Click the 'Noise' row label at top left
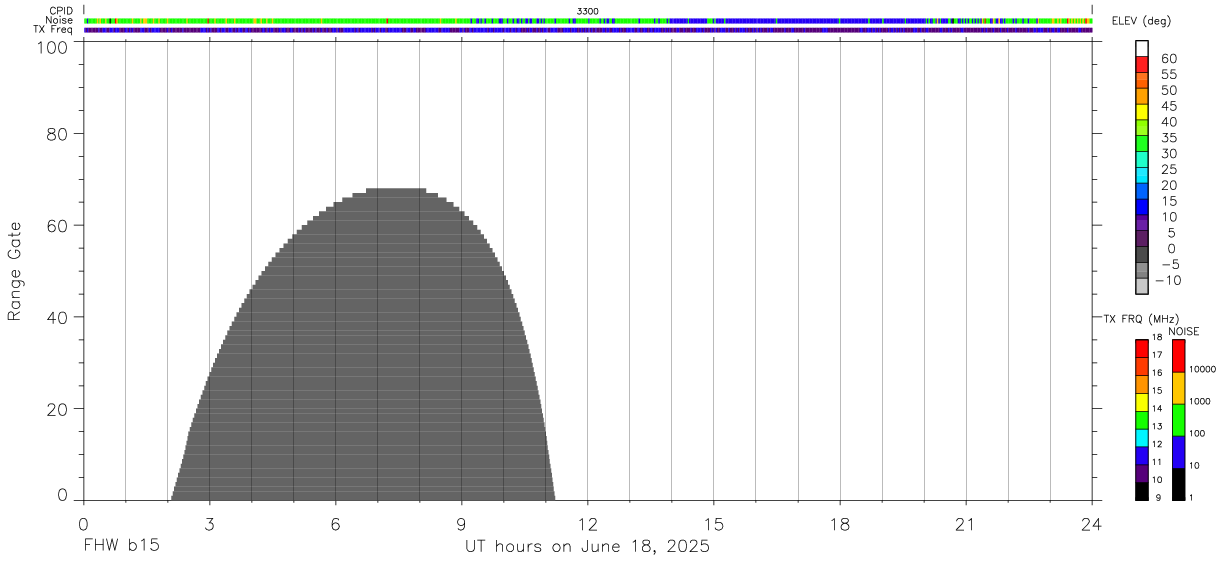 [59, 20]
